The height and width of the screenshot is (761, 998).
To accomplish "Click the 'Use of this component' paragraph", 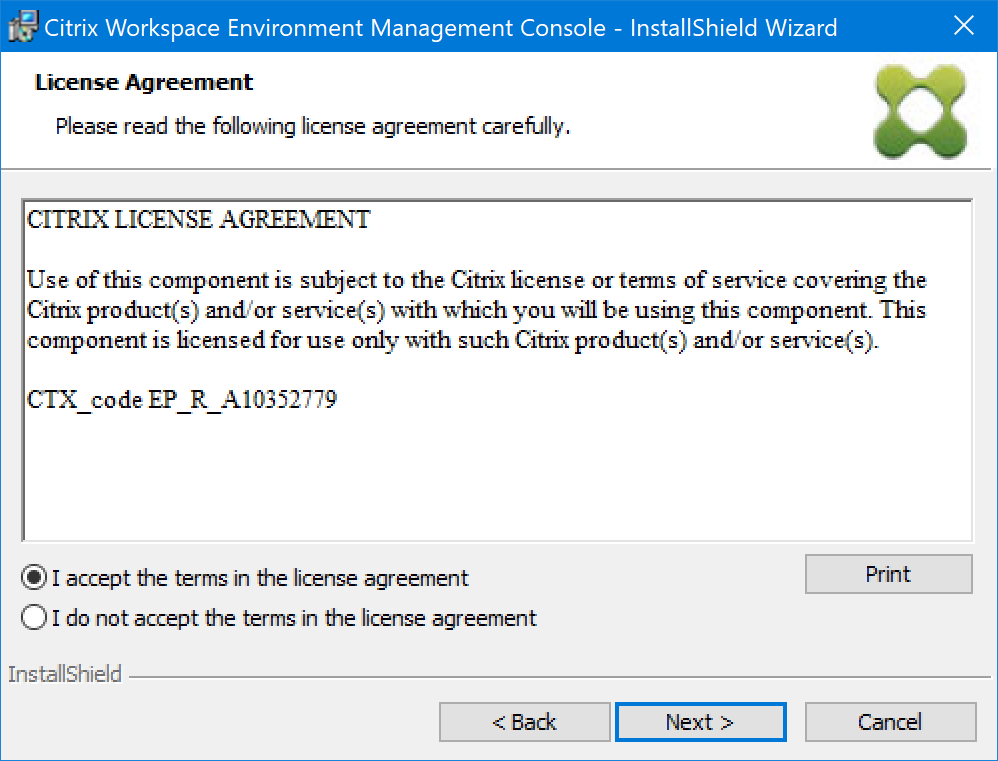I will (x=476, y=310).
